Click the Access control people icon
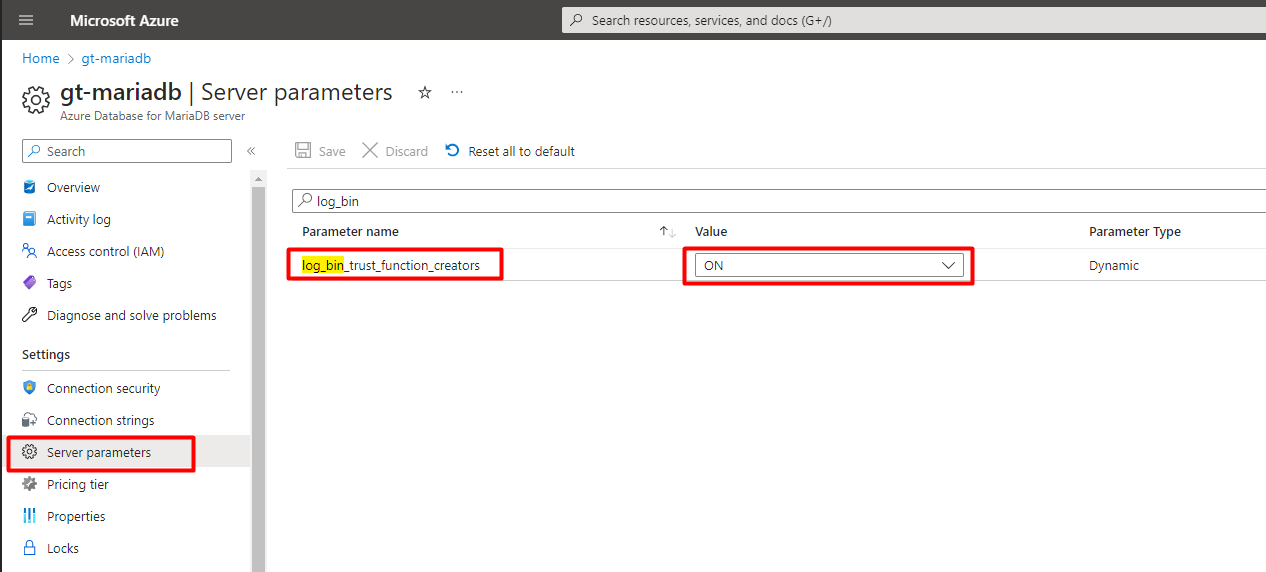 (29, 251)
